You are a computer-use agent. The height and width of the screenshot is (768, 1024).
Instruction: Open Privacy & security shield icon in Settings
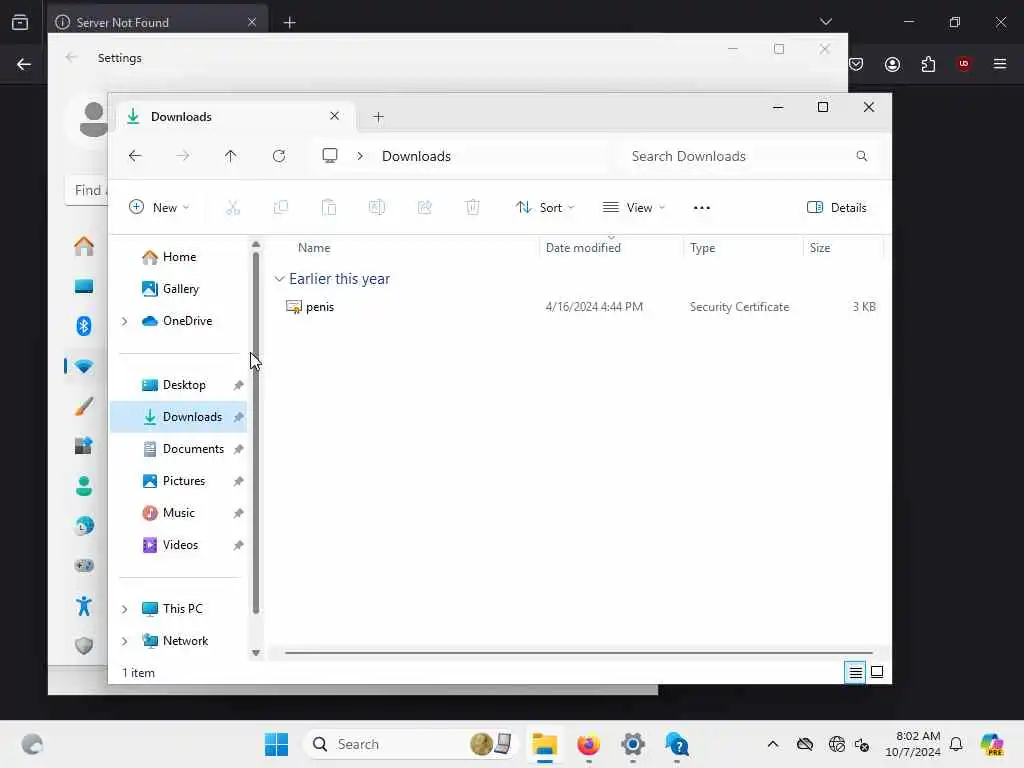click(x=84, y=646)
